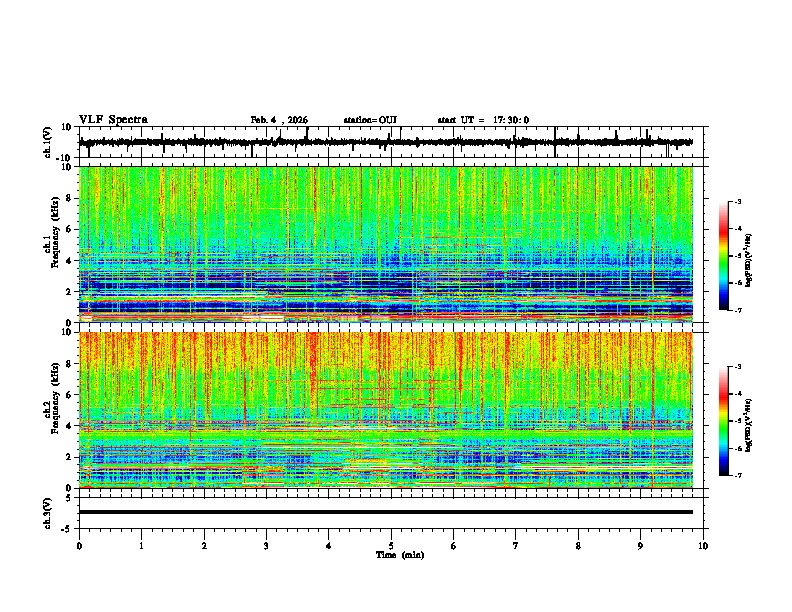Click the ch.1 voltage waveform trace
The width and height of the screenshot is (792, 612).
pos(386,142)
